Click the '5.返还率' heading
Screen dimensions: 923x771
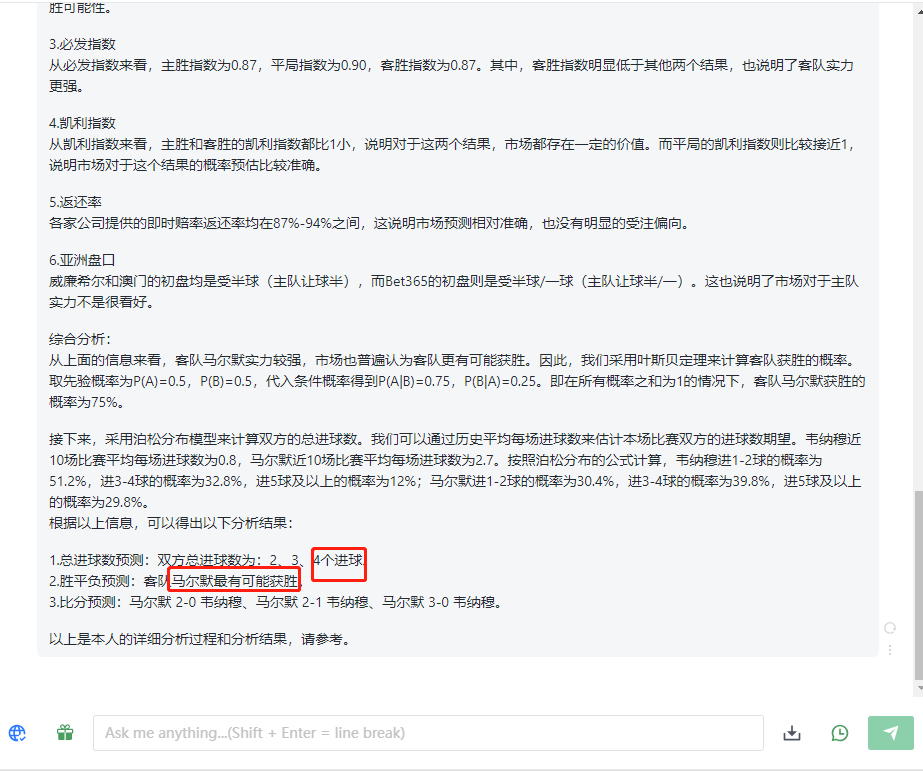coord(75,202)
